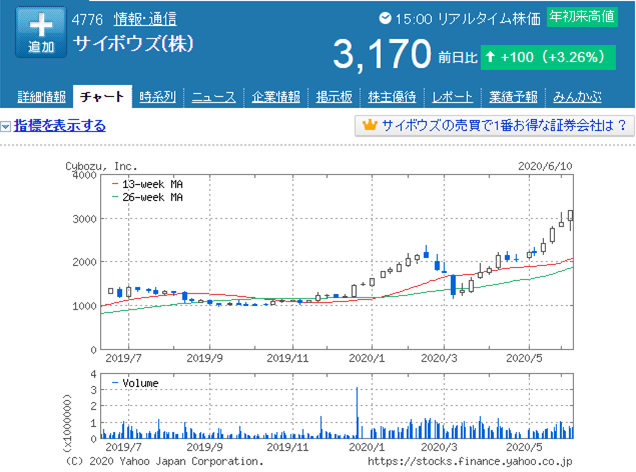The image size is (636, 472).
Task: Click the Cybozu, Inc. chart title
Action: click(x=101, y=166)
